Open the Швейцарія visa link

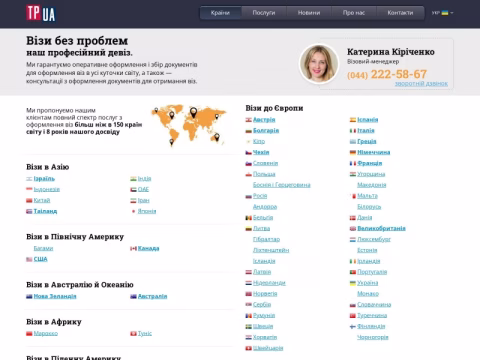[x=268, y=348]
